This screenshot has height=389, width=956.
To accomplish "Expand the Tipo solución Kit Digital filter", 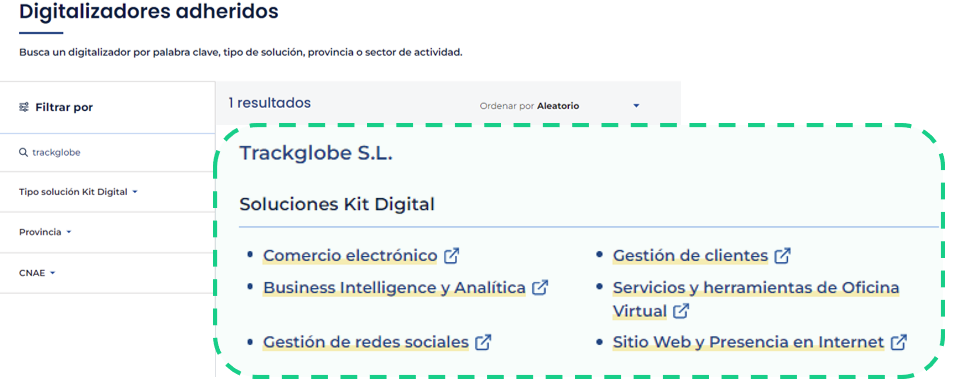I will [78, 191].
